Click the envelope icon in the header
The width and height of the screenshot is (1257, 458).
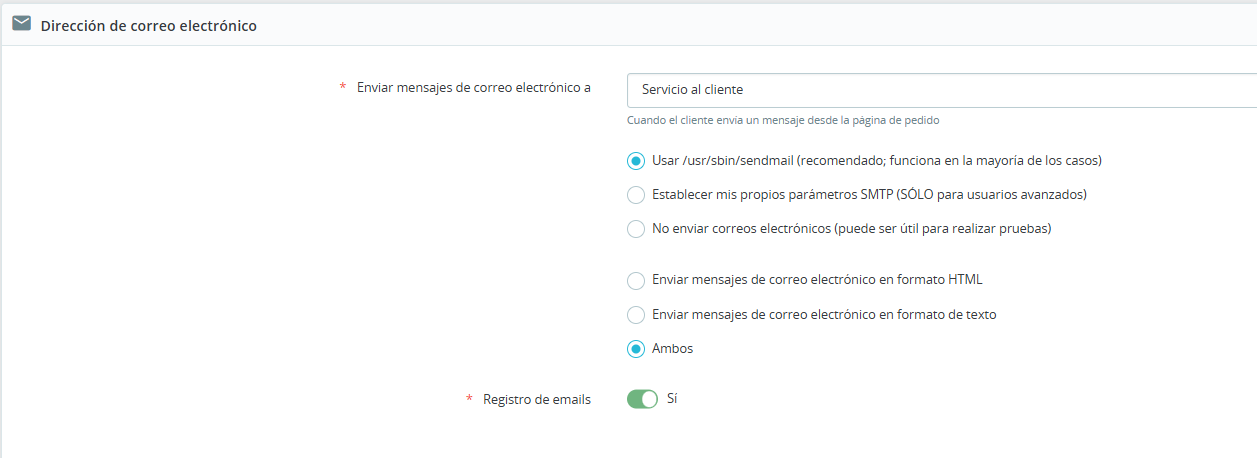click(x=21, y=24)
